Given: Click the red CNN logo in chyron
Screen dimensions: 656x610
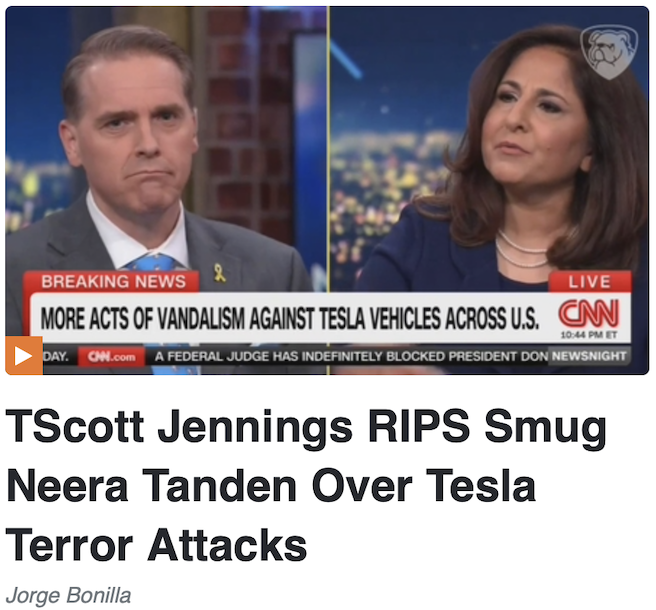Looking at the screenshot, I should 589,313.
